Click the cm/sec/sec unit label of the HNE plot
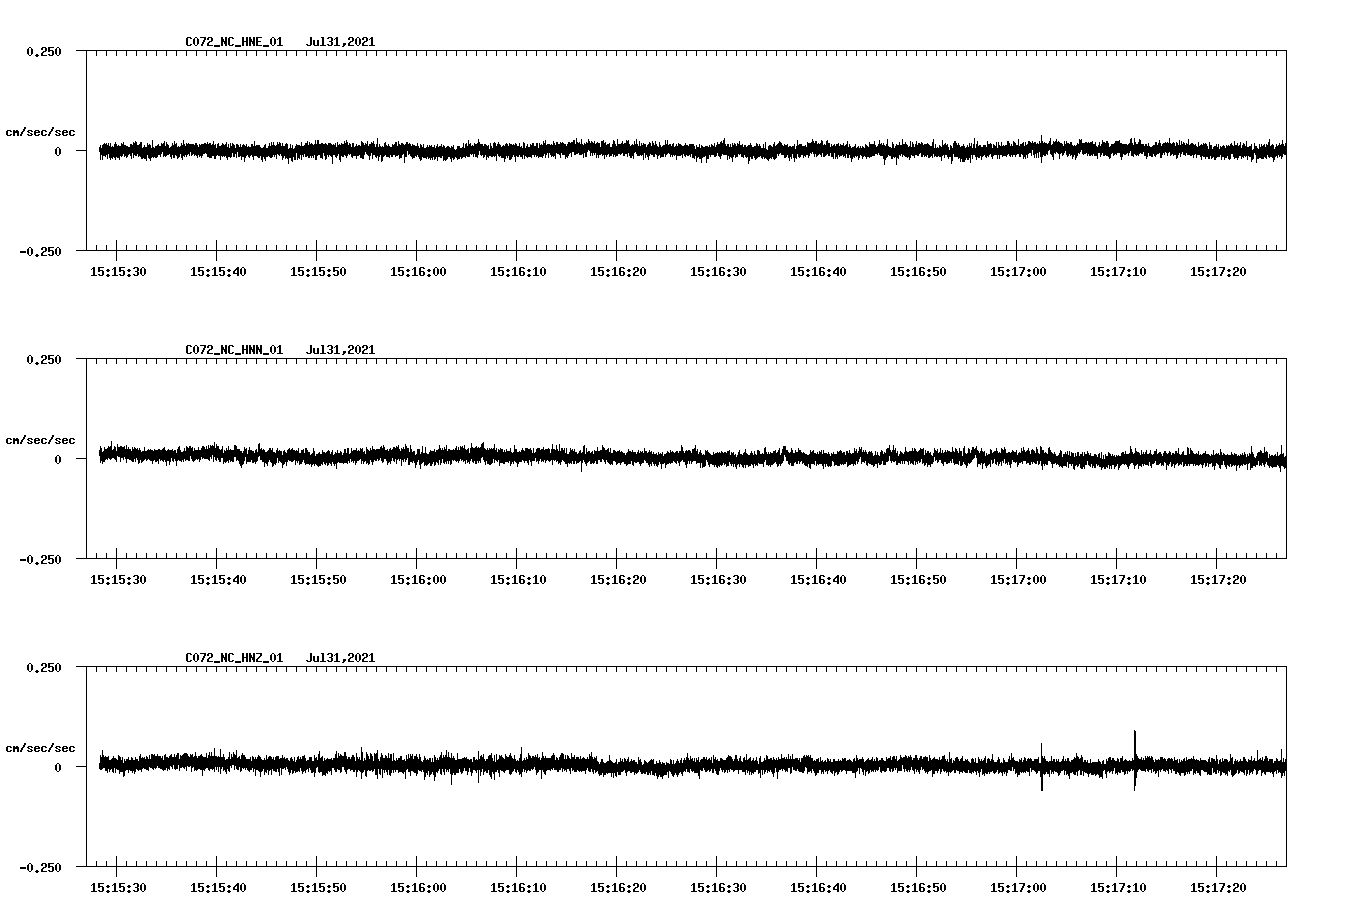 pyautogui.click(x=41, y=132)
